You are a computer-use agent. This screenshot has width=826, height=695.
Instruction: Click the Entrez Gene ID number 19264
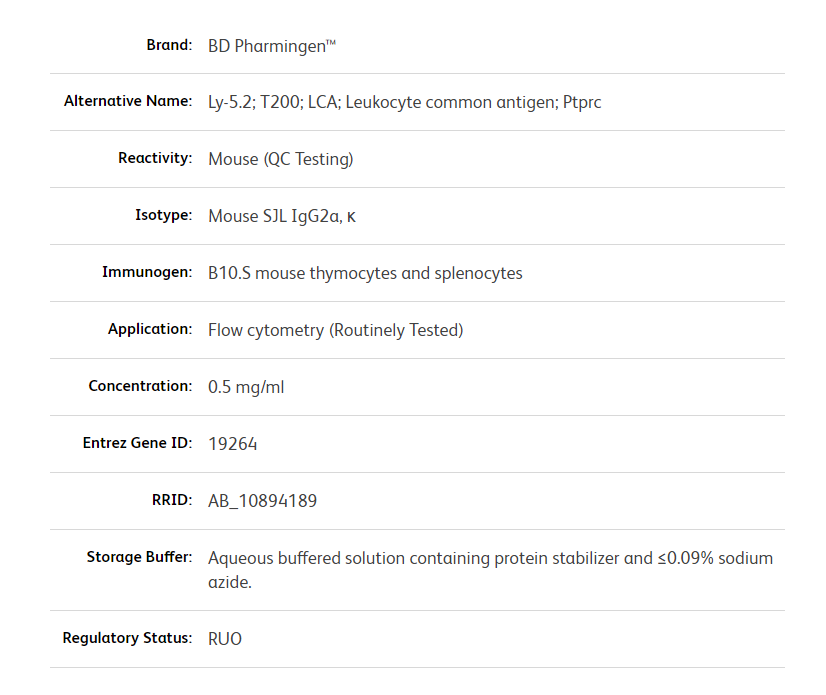coord(232,444)
